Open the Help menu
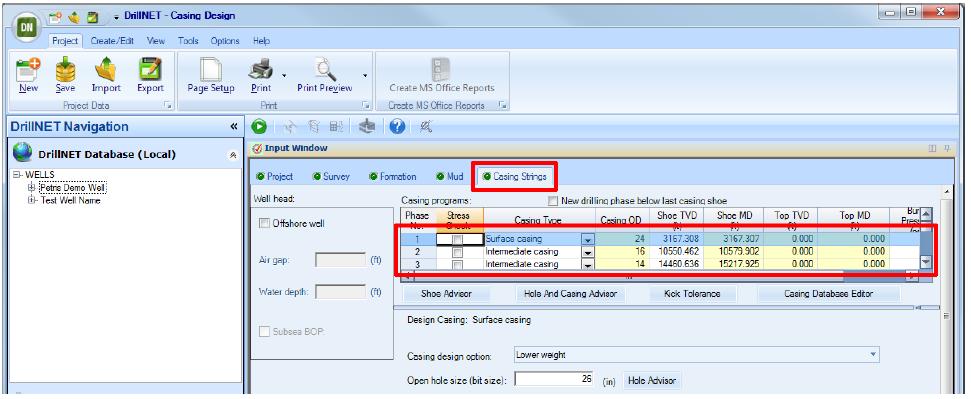This screenshot has width=971, height=399. (261, 41)
